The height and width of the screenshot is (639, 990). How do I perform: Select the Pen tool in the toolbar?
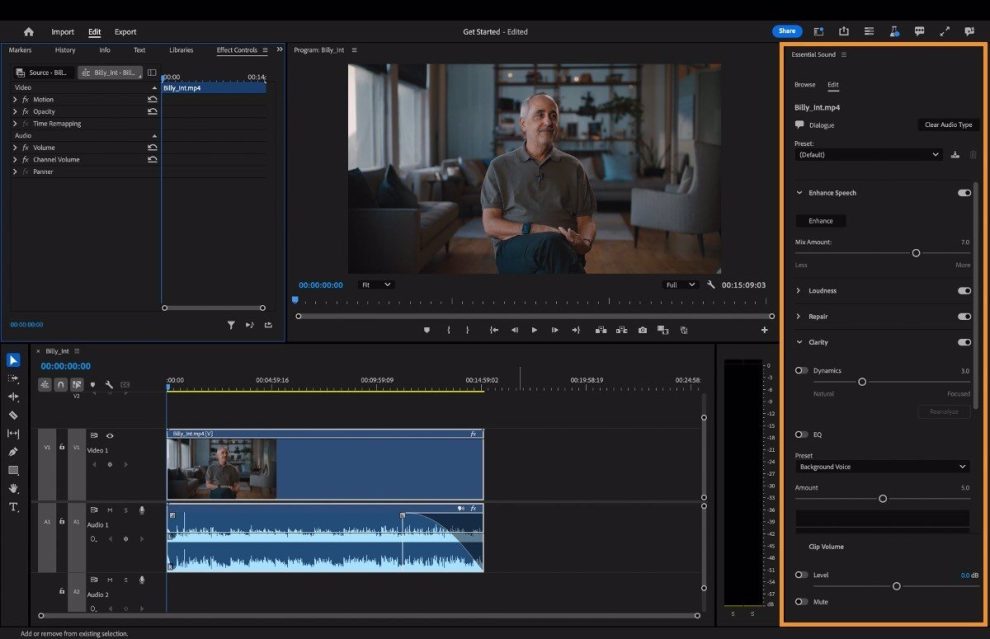point(13,452)
